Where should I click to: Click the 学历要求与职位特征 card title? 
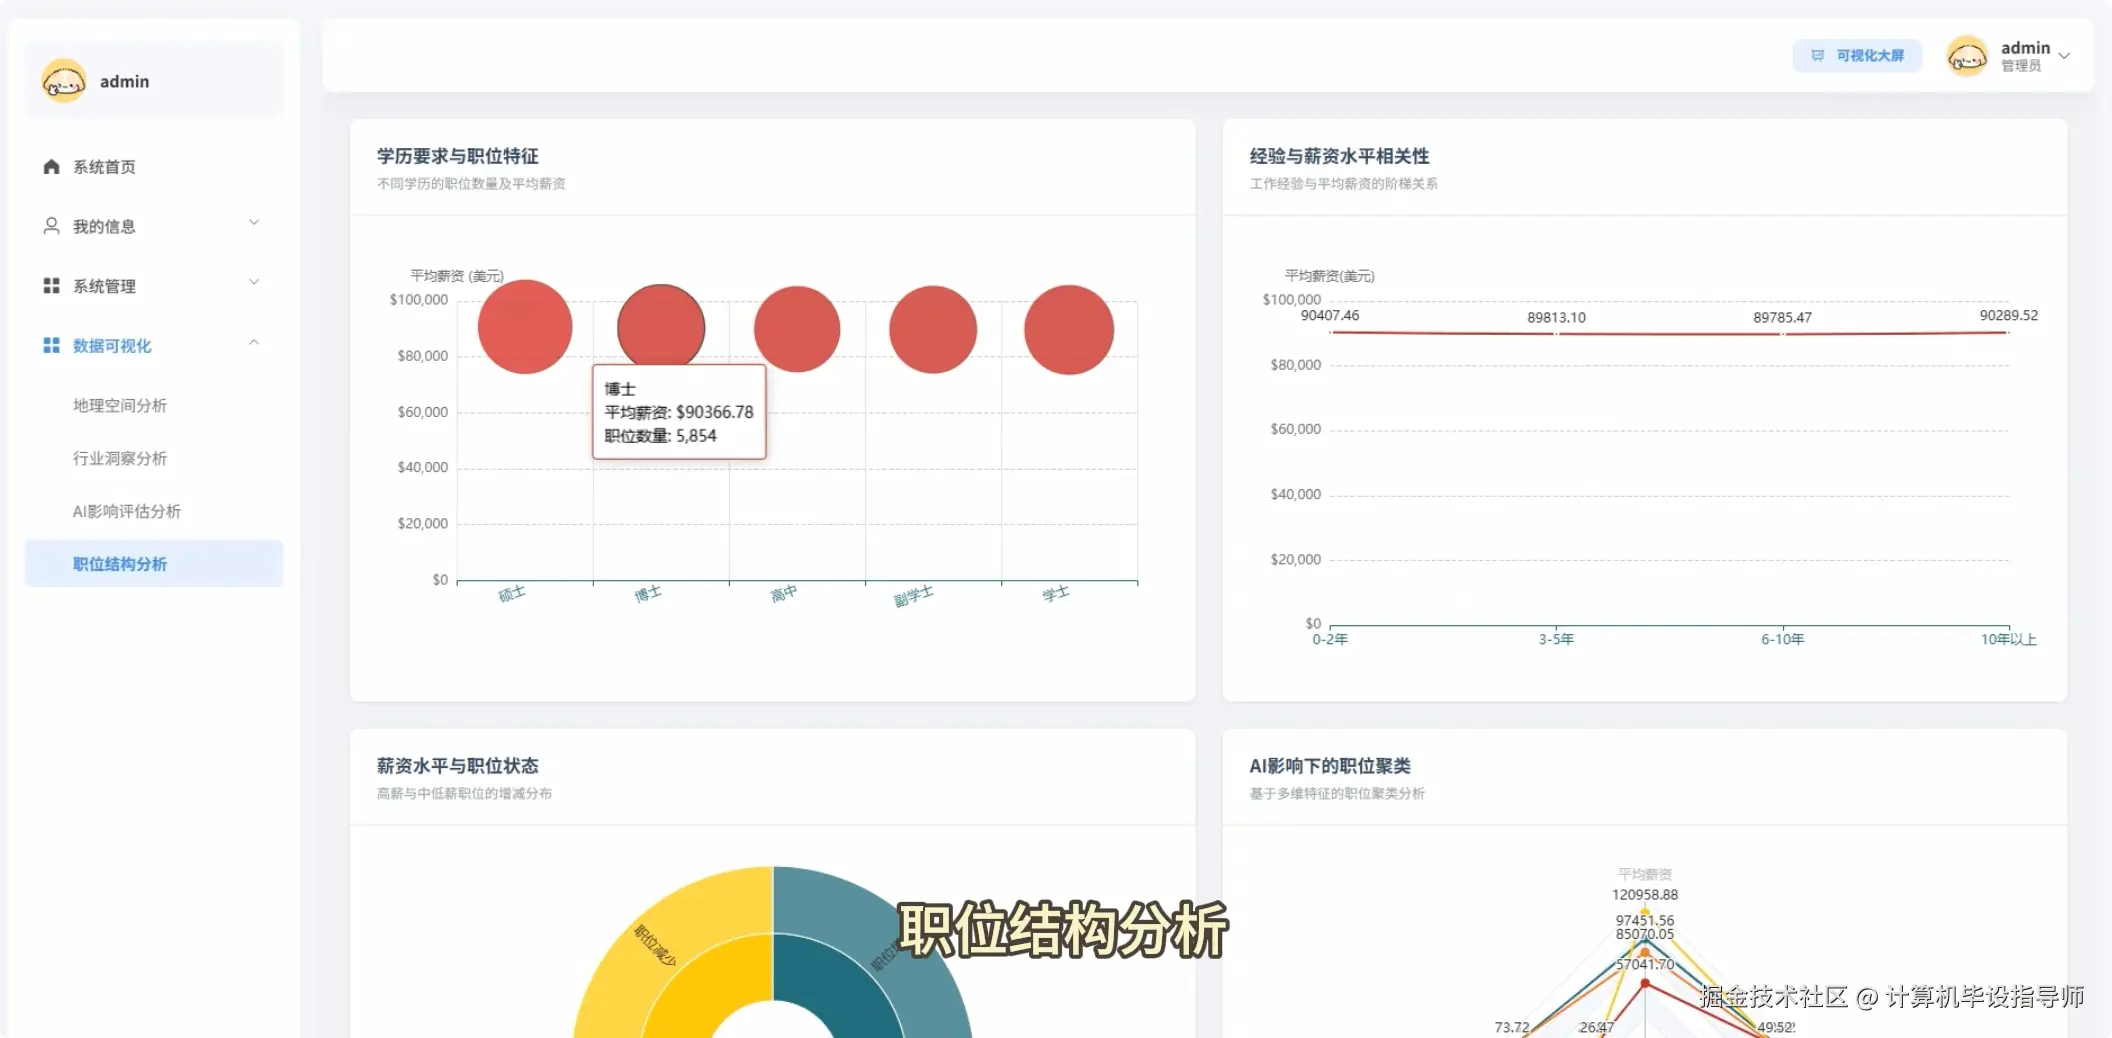pyautogui.click(x=457, y=156)
